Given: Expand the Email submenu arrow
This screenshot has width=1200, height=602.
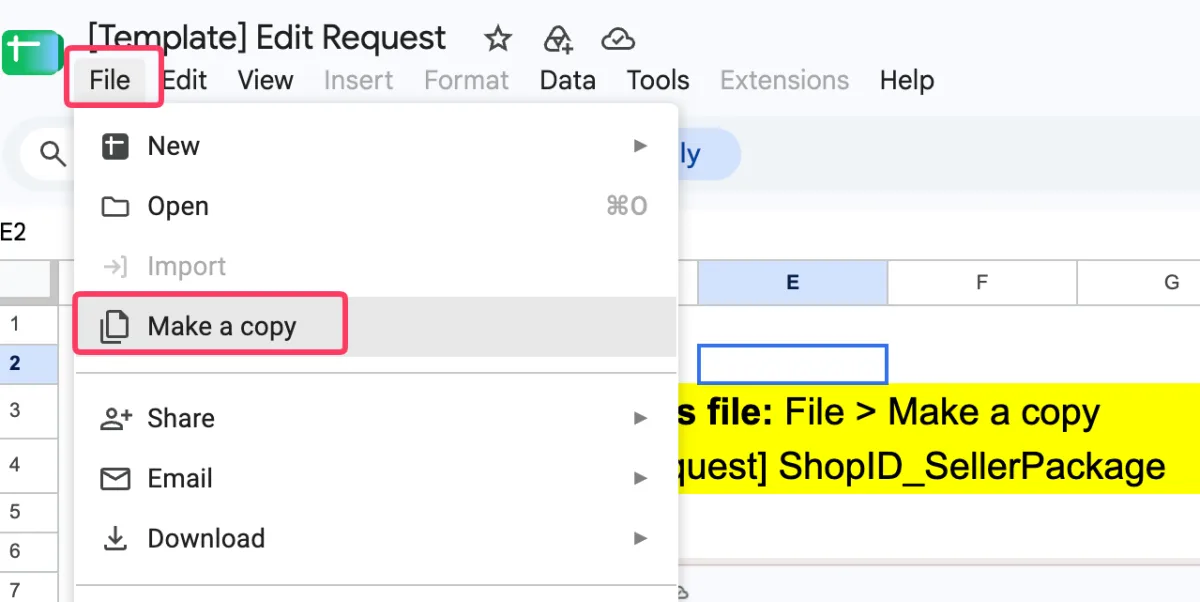Looking at the screenshot, I should 641,479.
